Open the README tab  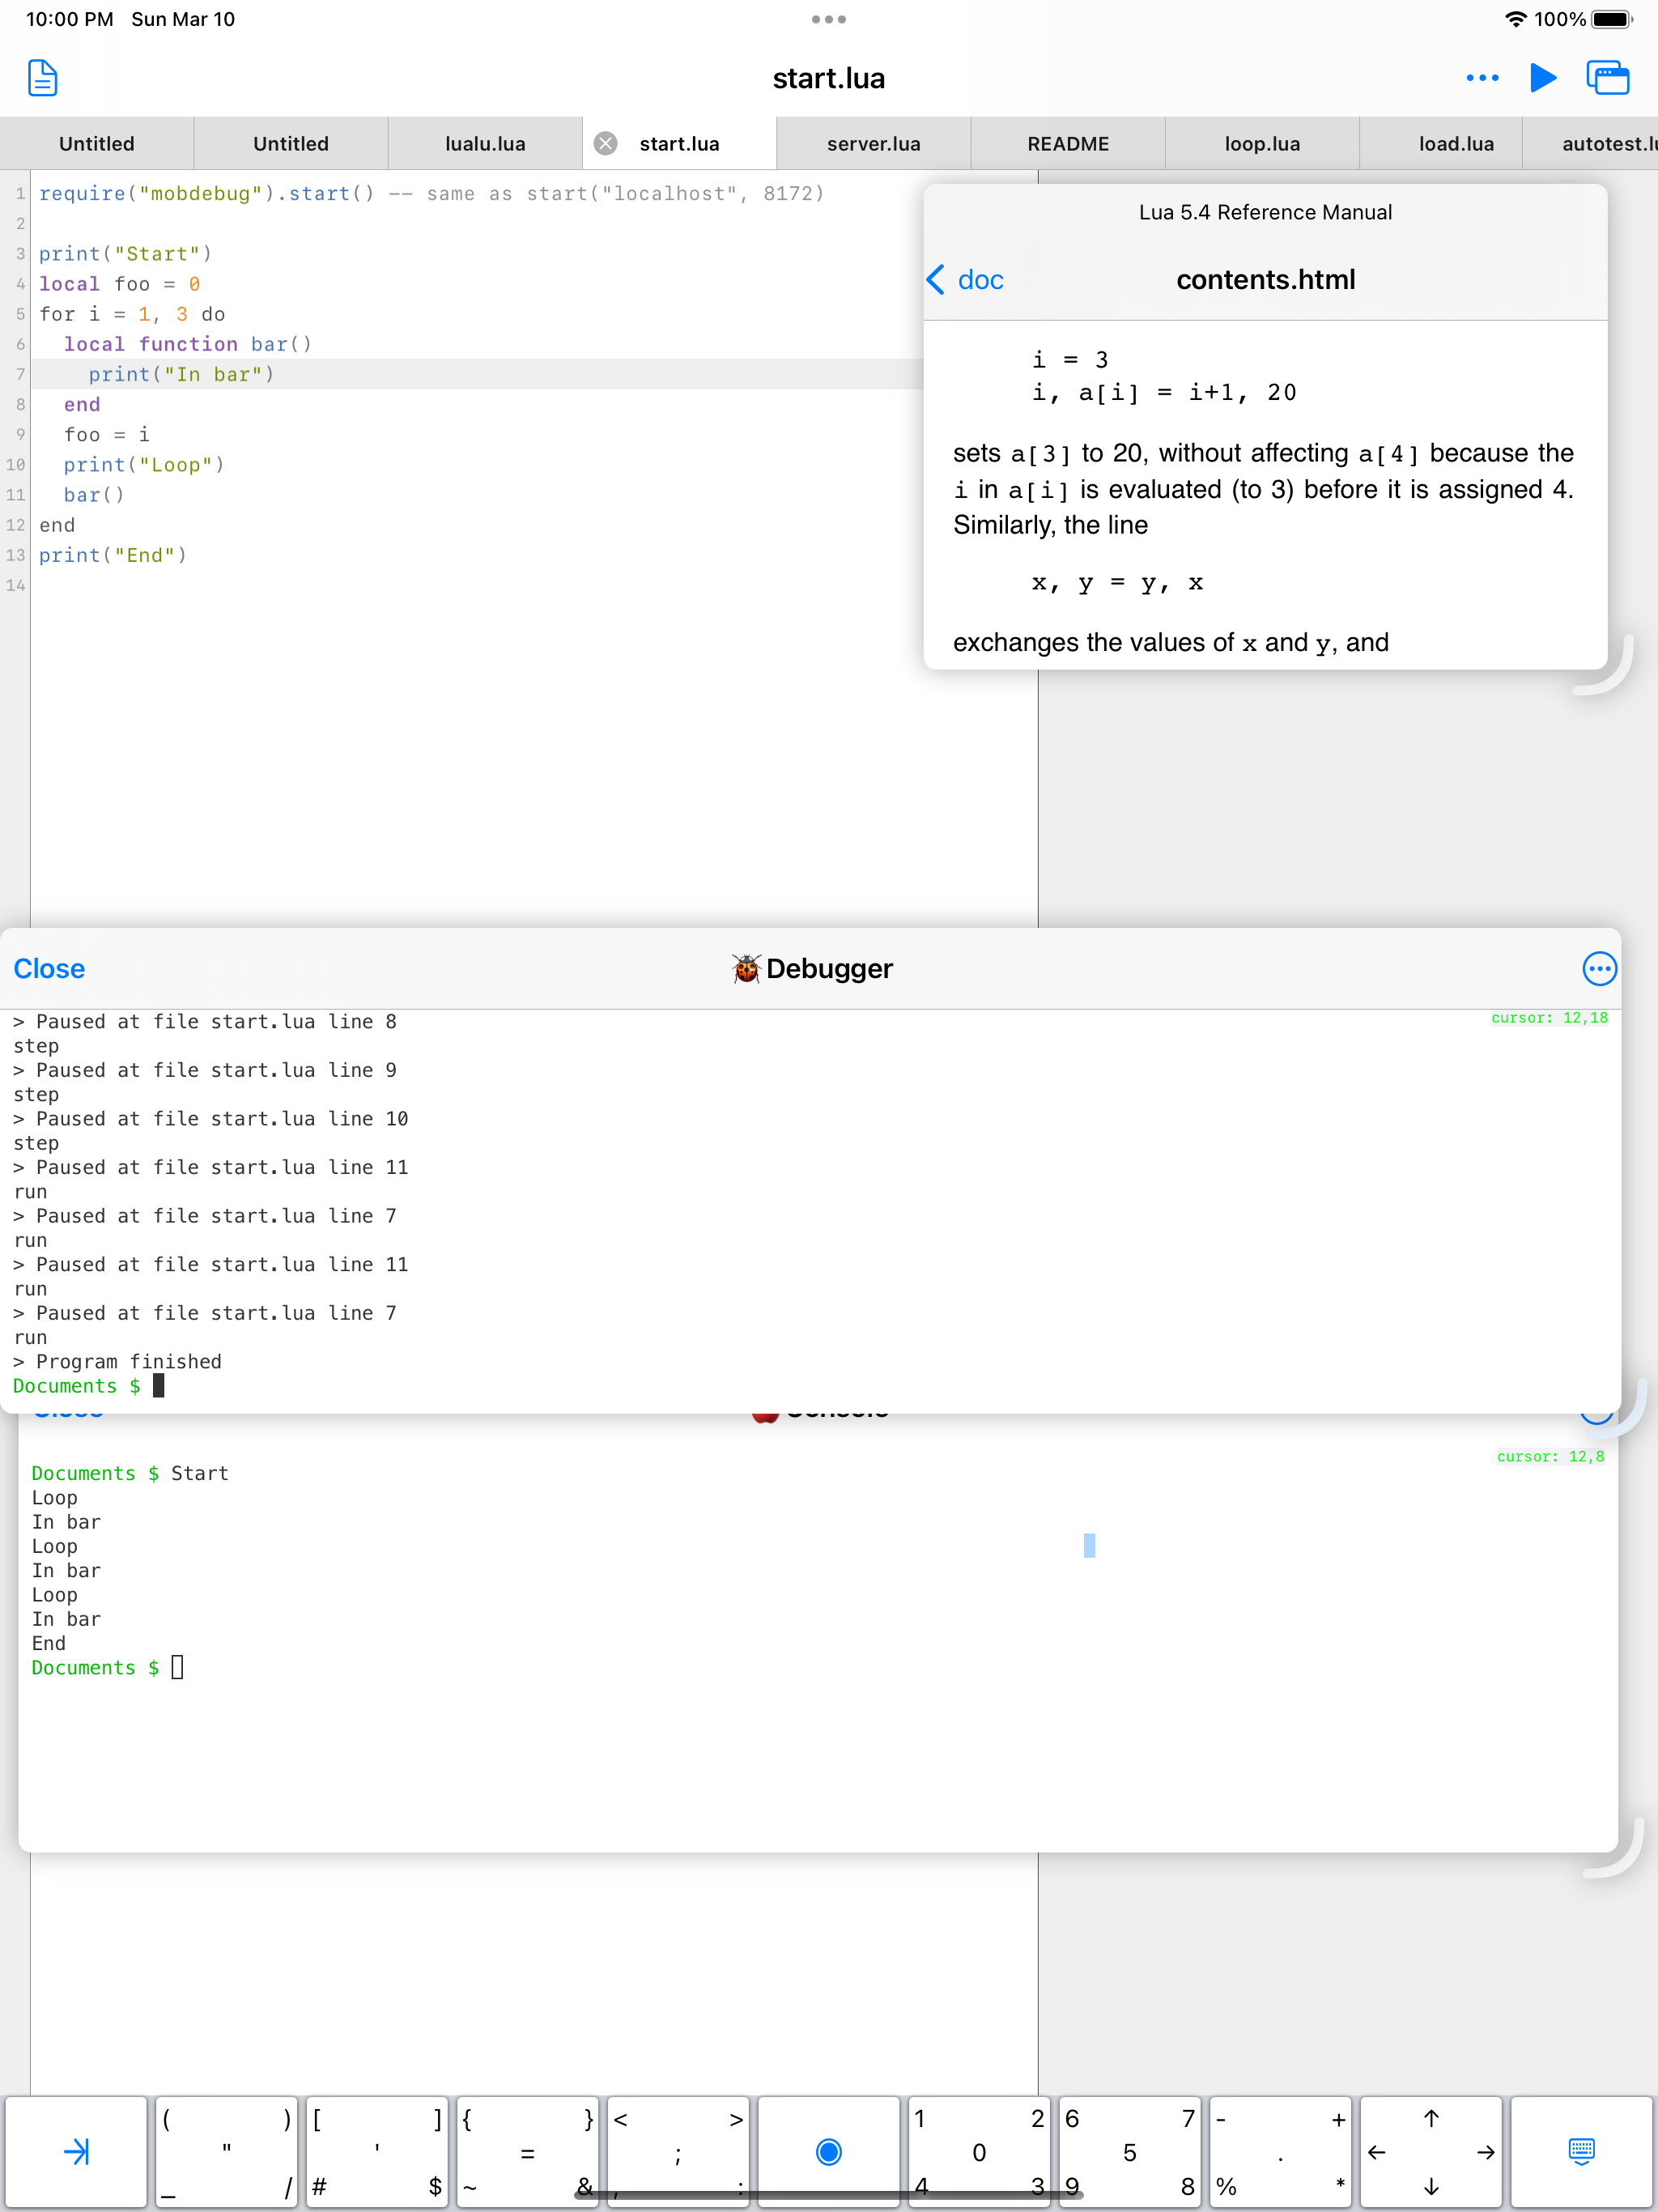(1068, 143)
